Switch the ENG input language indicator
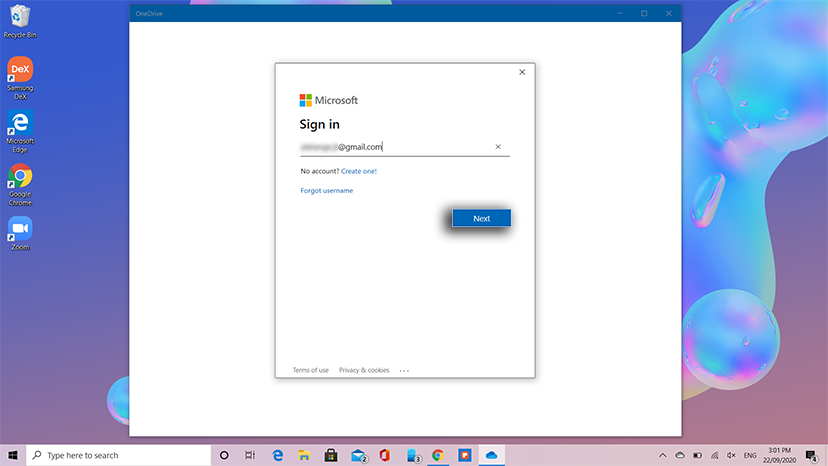Screen dimensions: 828x466 point(750,455)
